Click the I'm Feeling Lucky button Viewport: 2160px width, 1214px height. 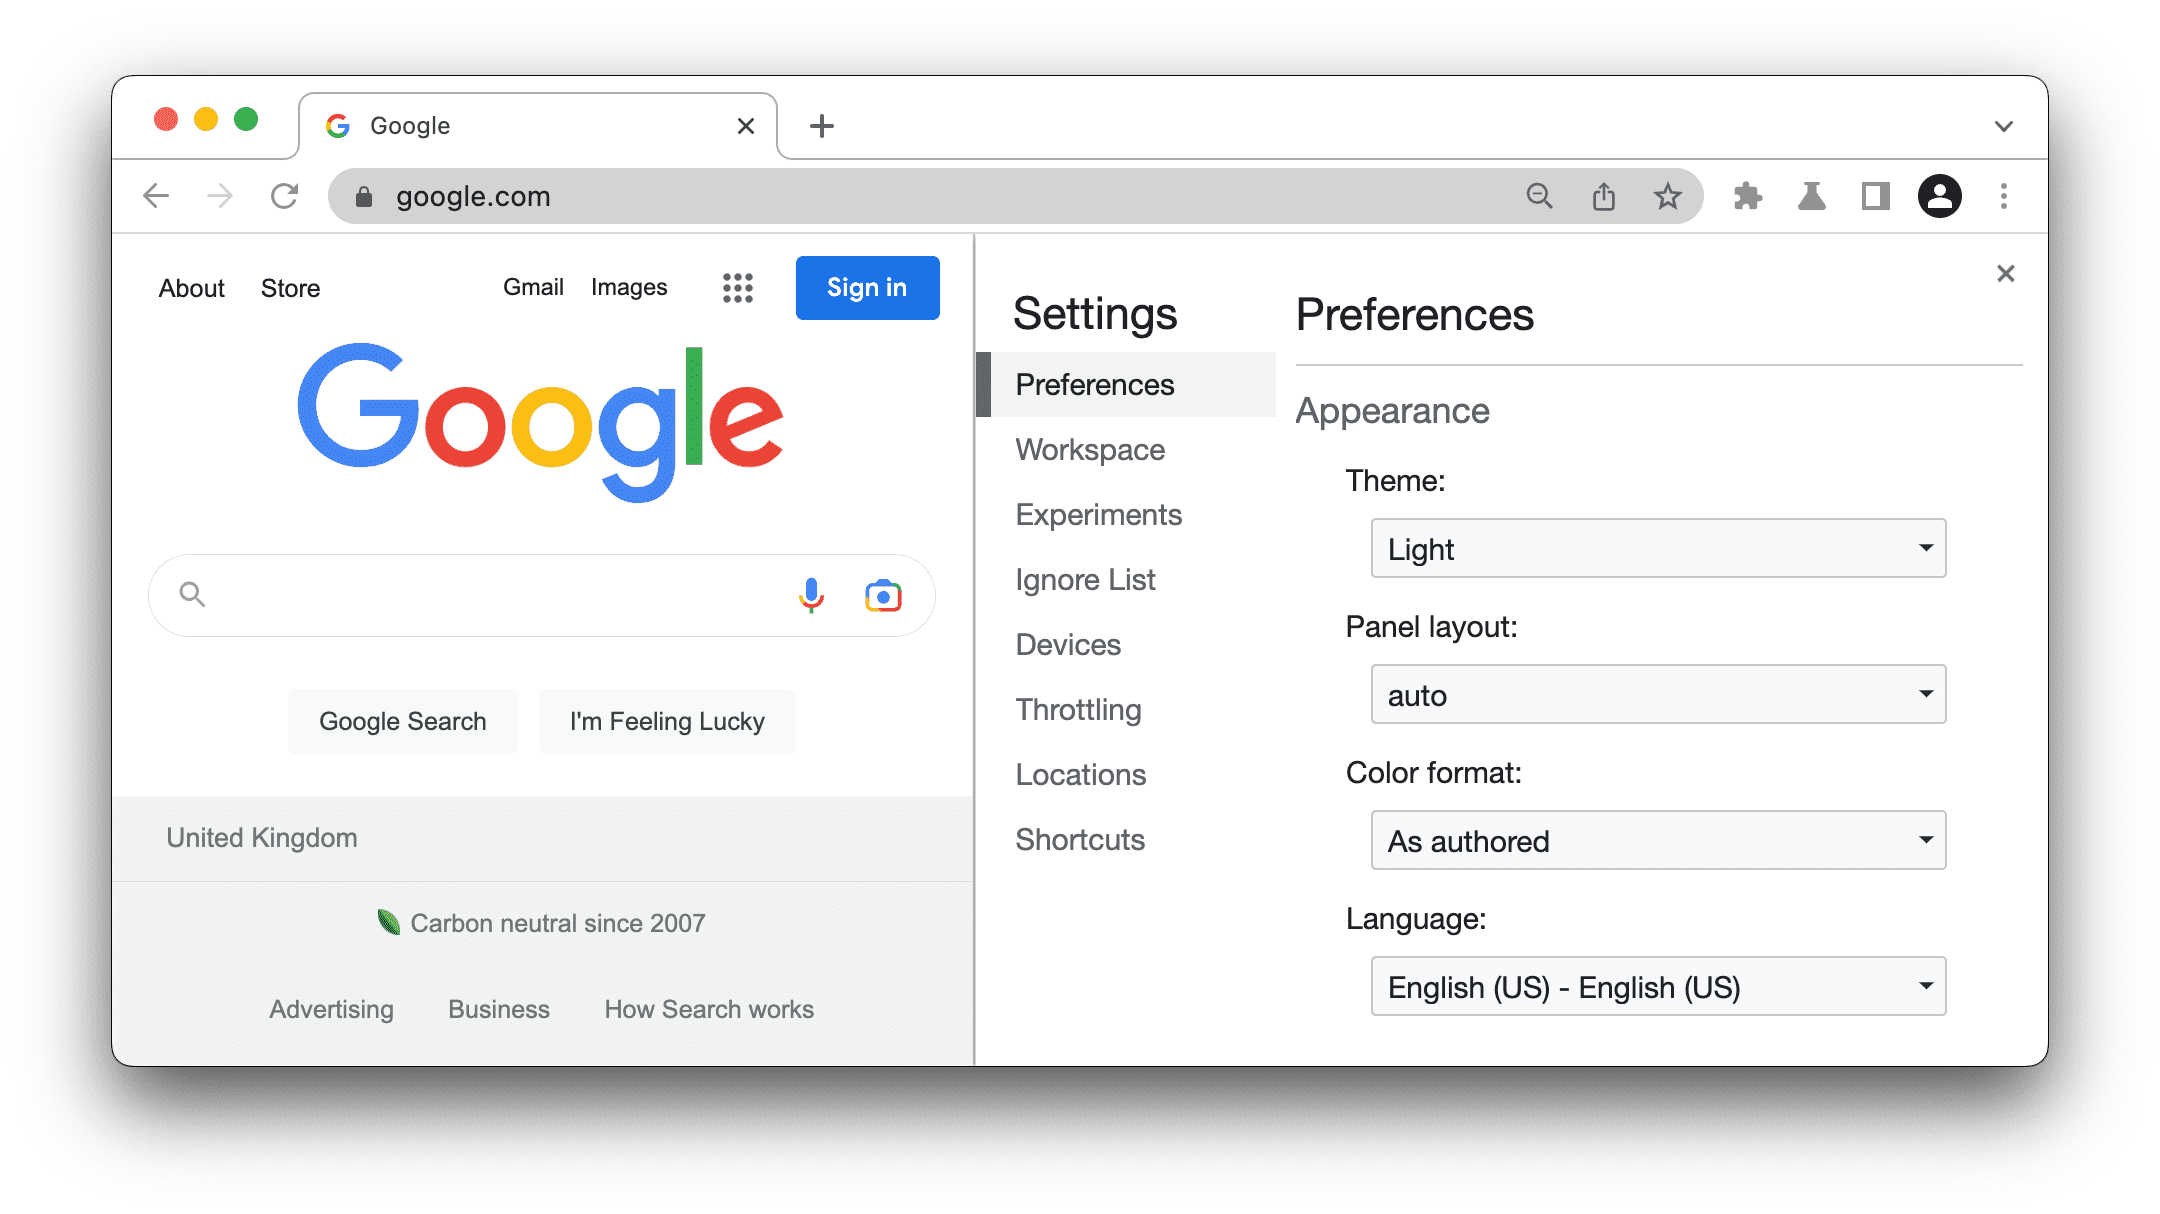[x=666, y=721]
